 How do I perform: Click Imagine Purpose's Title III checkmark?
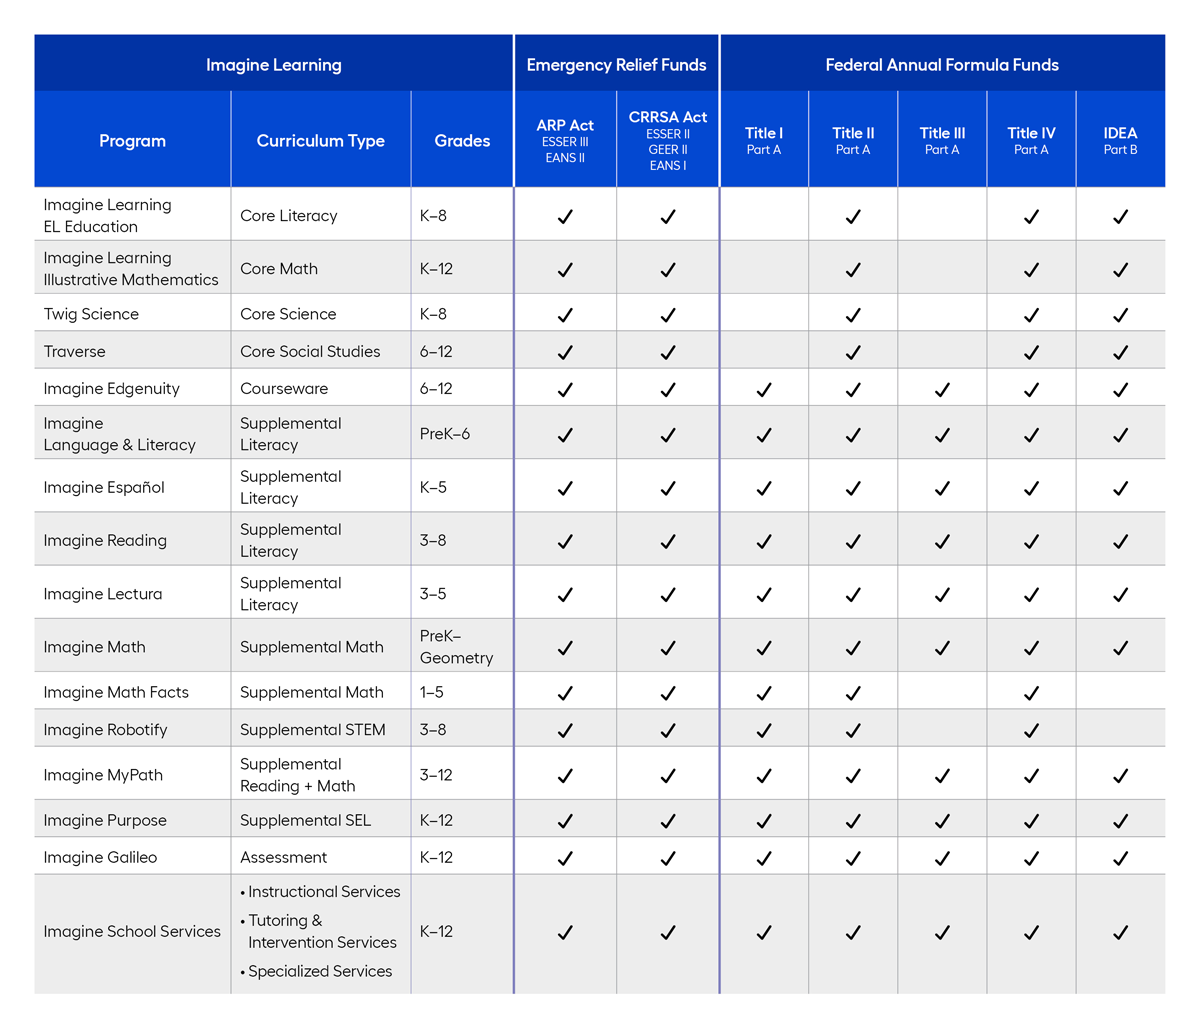942,820
